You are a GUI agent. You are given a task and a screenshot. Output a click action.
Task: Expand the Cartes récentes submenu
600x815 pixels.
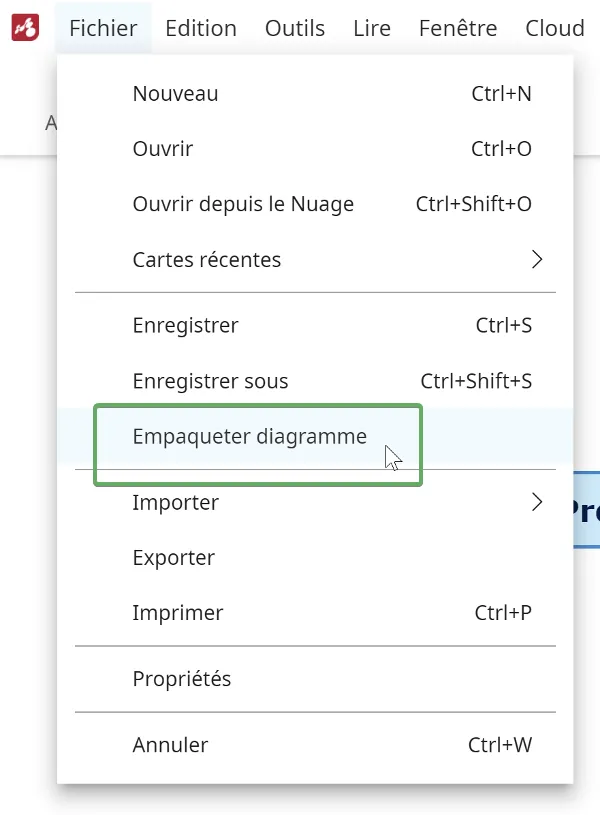tap(207, 260)
